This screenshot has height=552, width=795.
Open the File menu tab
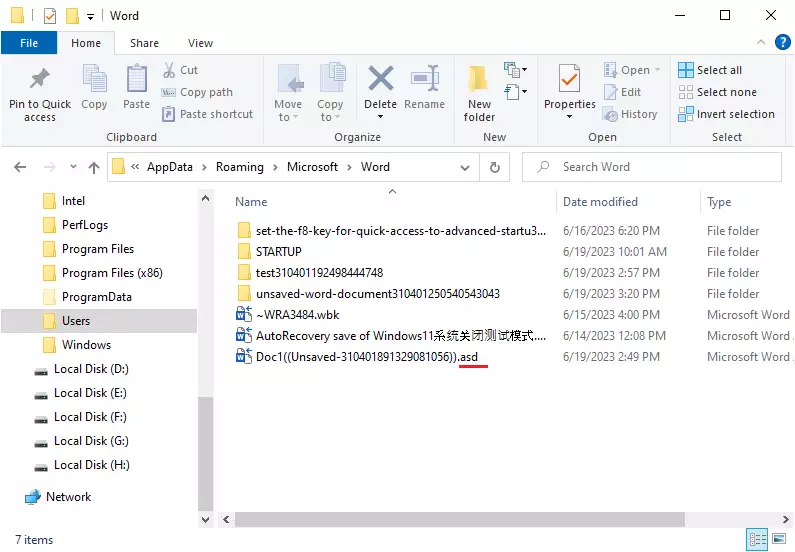click(x=29, y=43)
